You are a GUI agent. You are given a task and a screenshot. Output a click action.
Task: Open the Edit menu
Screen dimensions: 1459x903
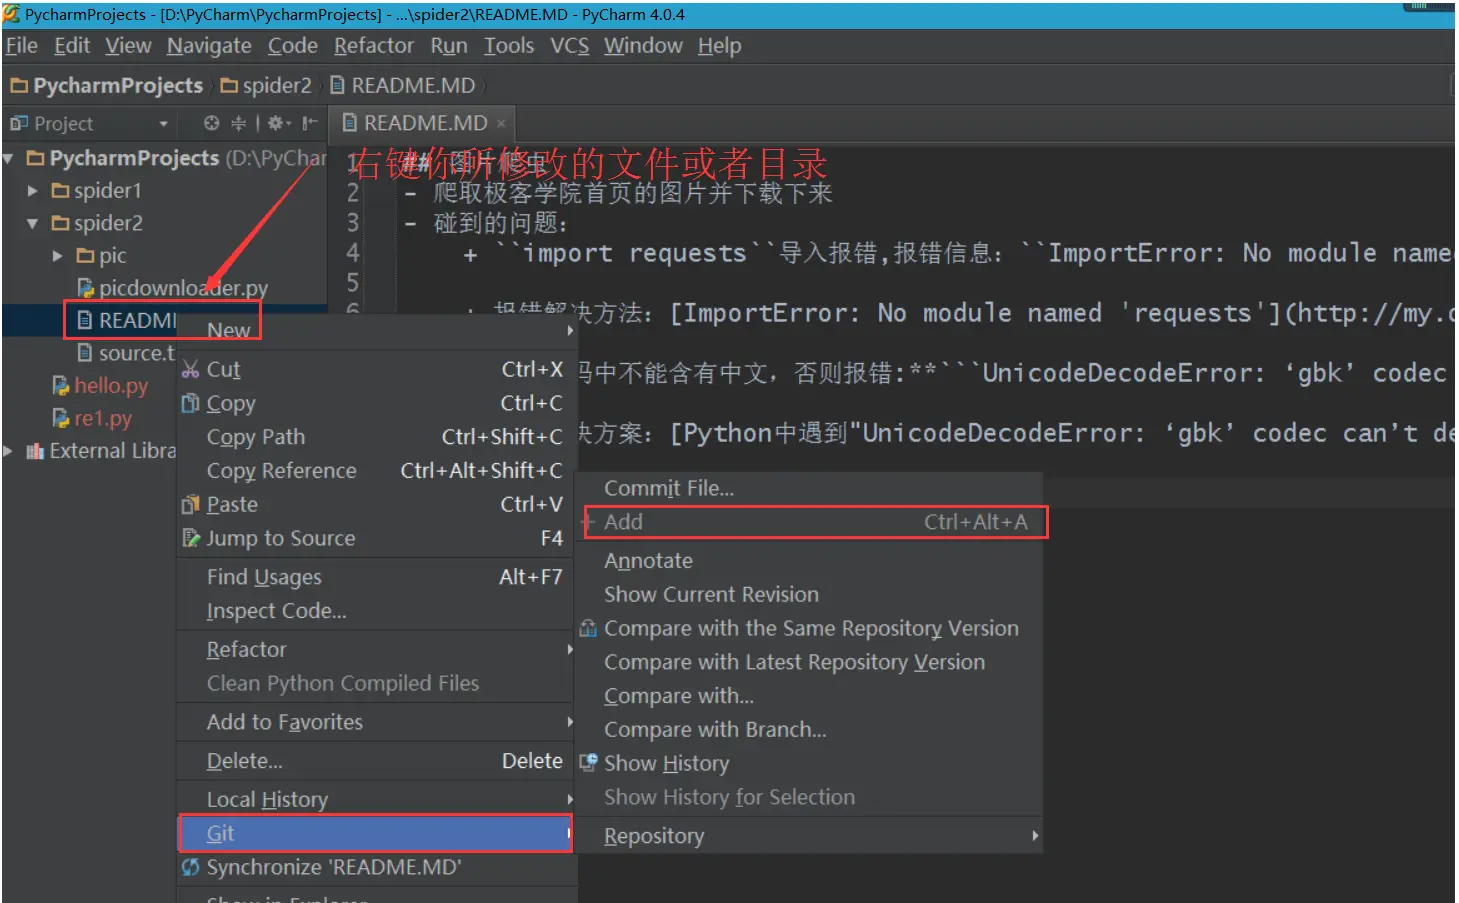click(72, 46)
